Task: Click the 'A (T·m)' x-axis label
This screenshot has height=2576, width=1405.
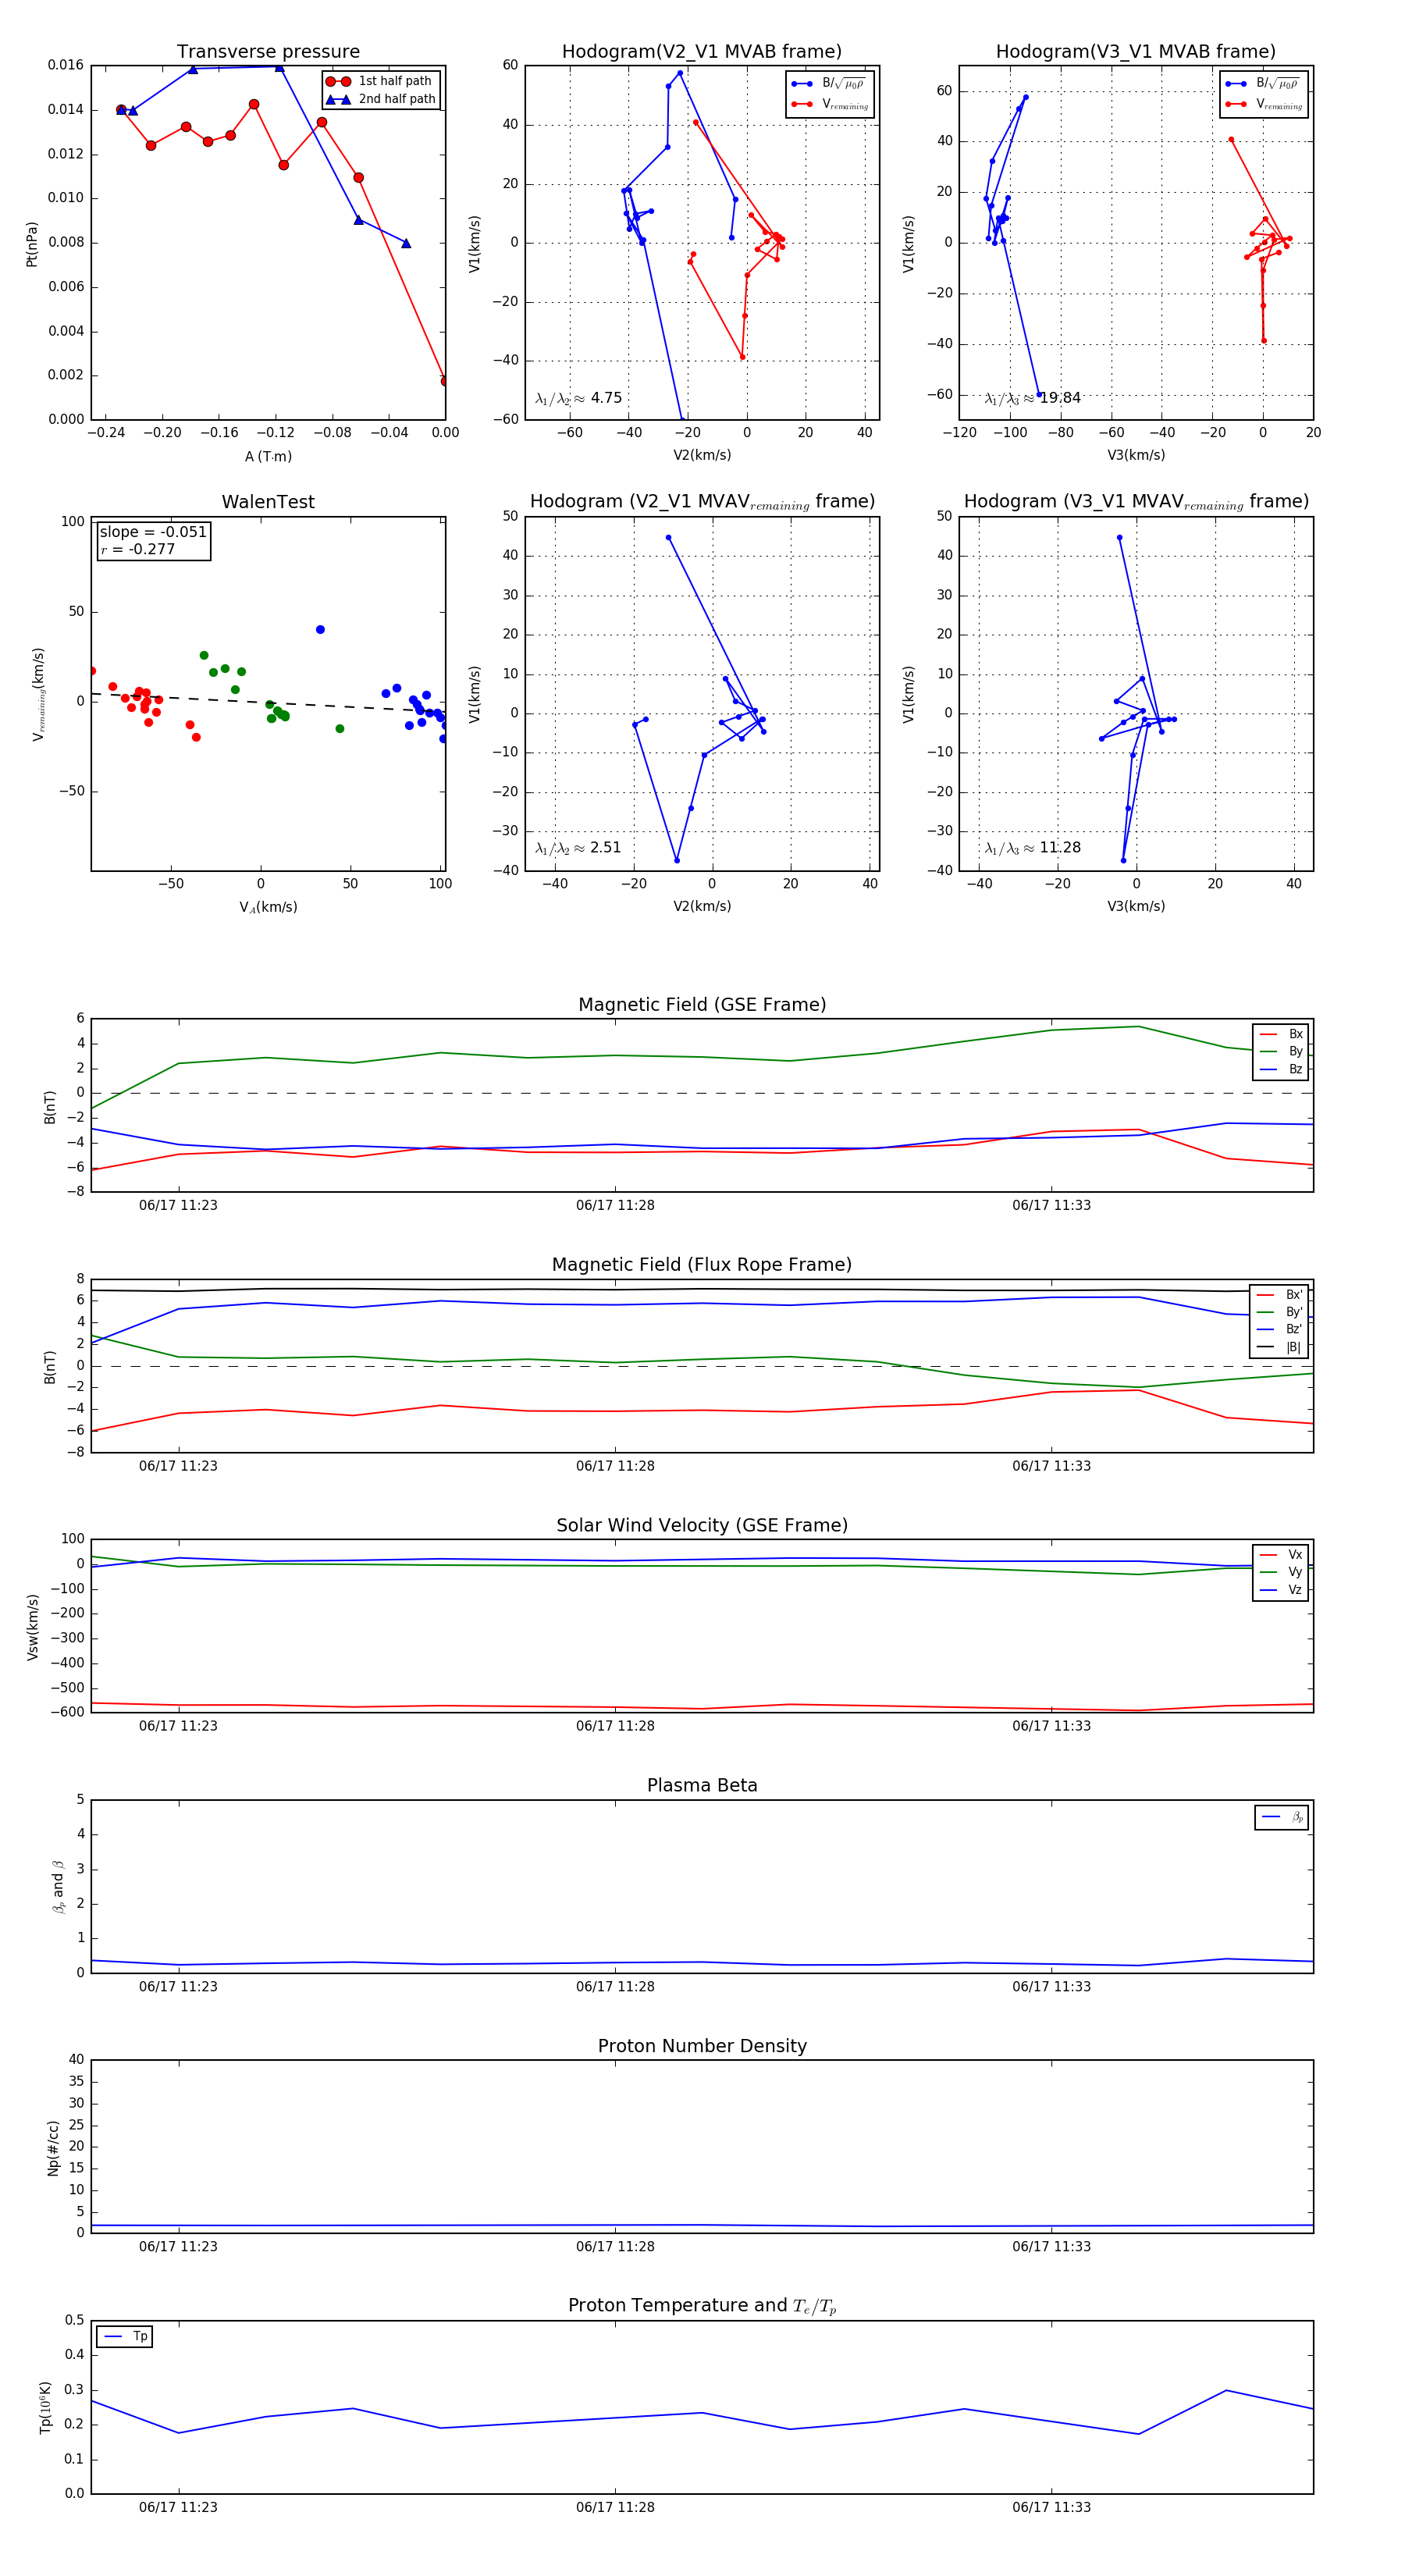Action: click(268, 457)
